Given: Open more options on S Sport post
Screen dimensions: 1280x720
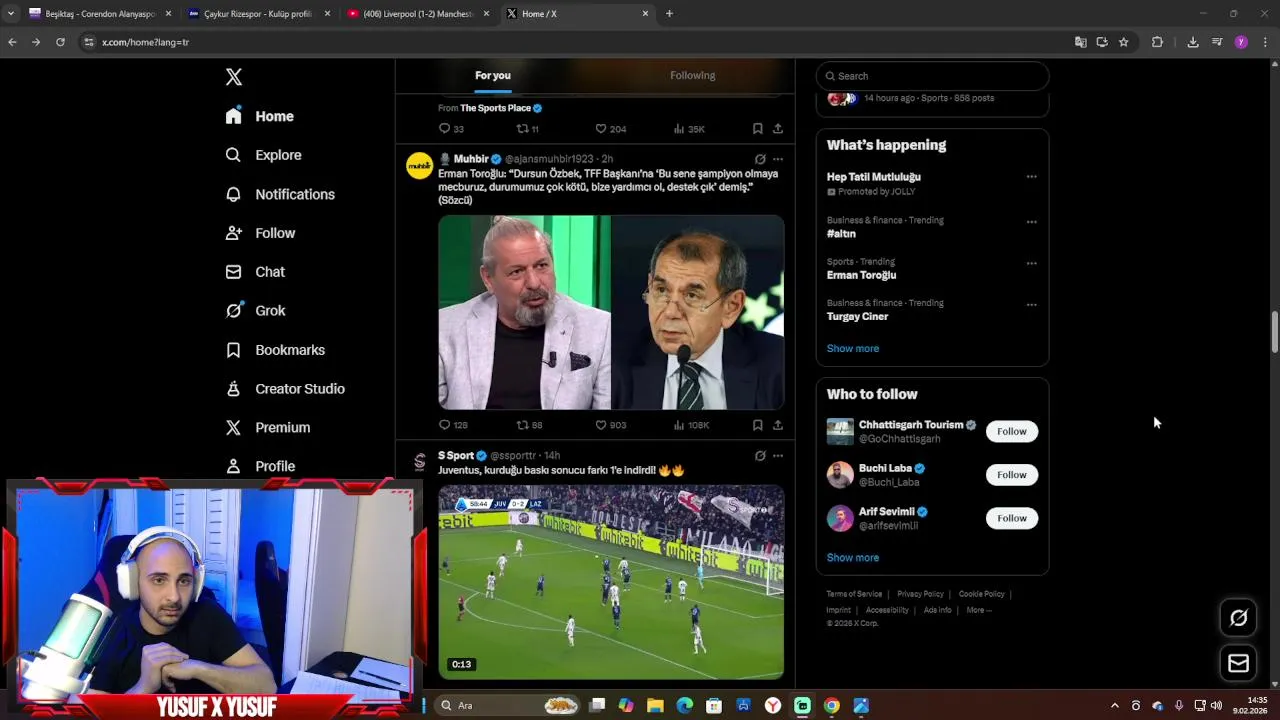Looking at the screenshot, I should tap(778, 456).
